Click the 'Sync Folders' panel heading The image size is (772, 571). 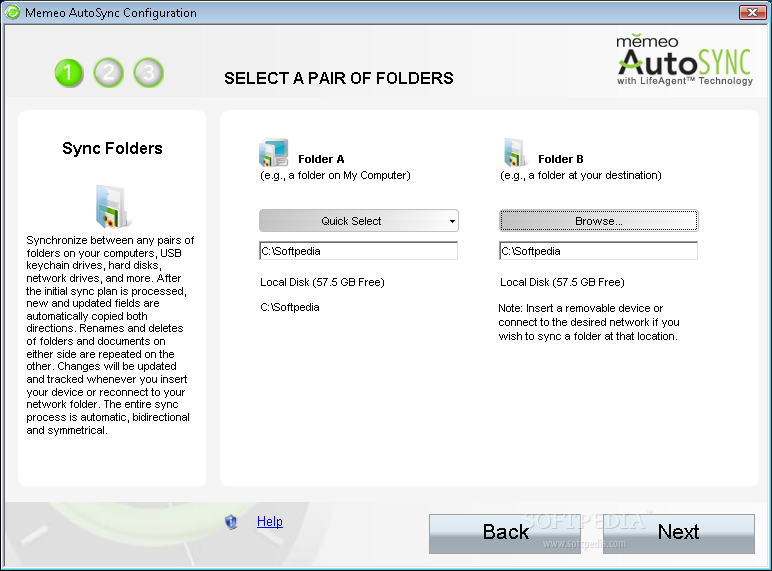[112, 148]
